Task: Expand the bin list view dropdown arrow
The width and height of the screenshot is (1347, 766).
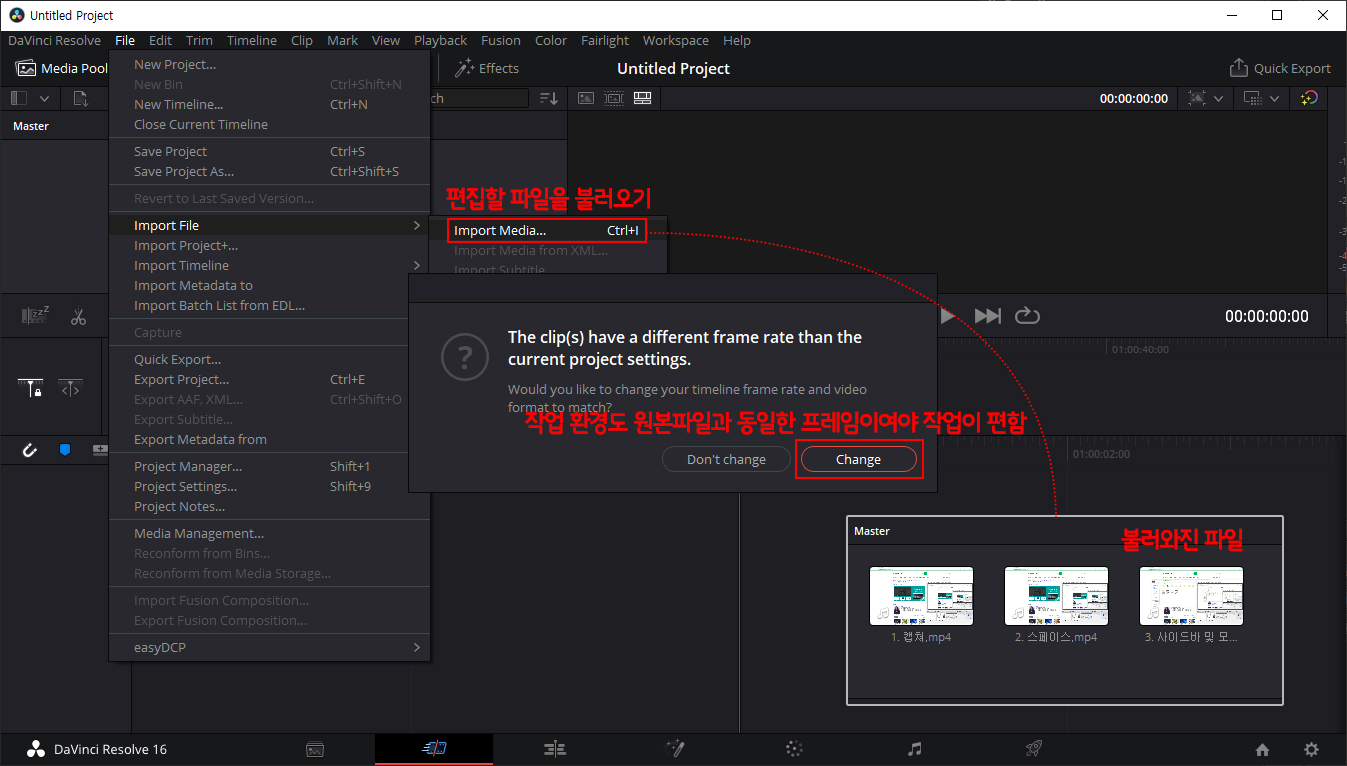Action: pyautogui.click(x=45, y=98)
